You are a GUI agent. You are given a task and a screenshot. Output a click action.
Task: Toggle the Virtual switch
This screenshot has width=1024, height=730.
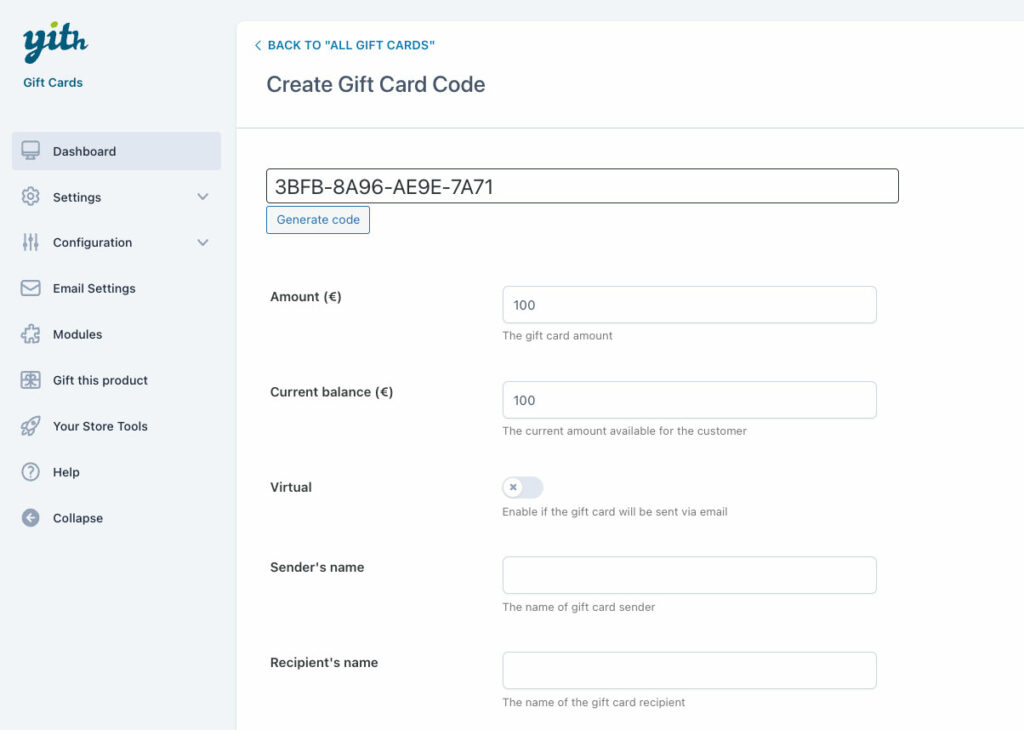(522, 487)
